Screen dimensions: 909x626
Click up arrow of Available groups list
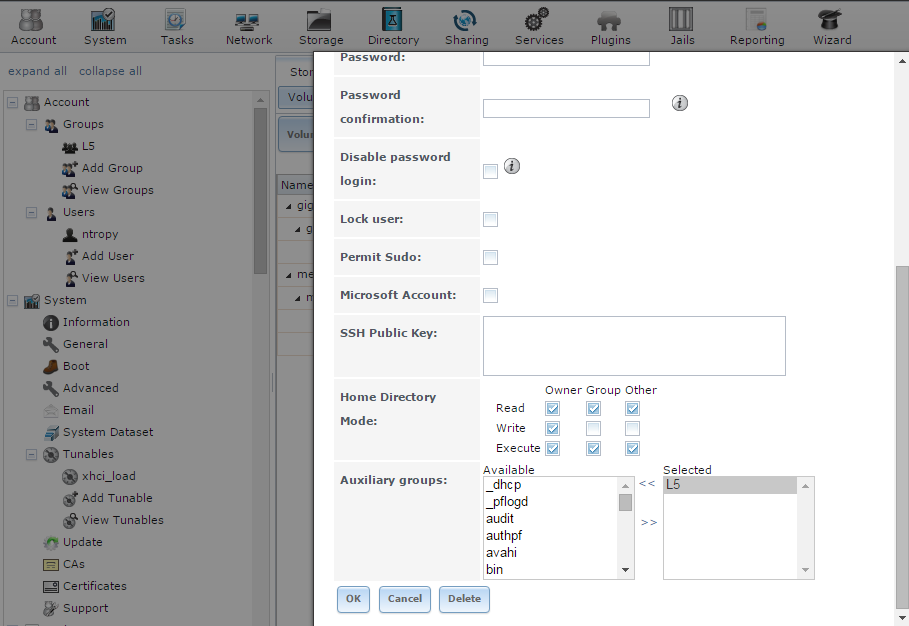click(626, 486)
